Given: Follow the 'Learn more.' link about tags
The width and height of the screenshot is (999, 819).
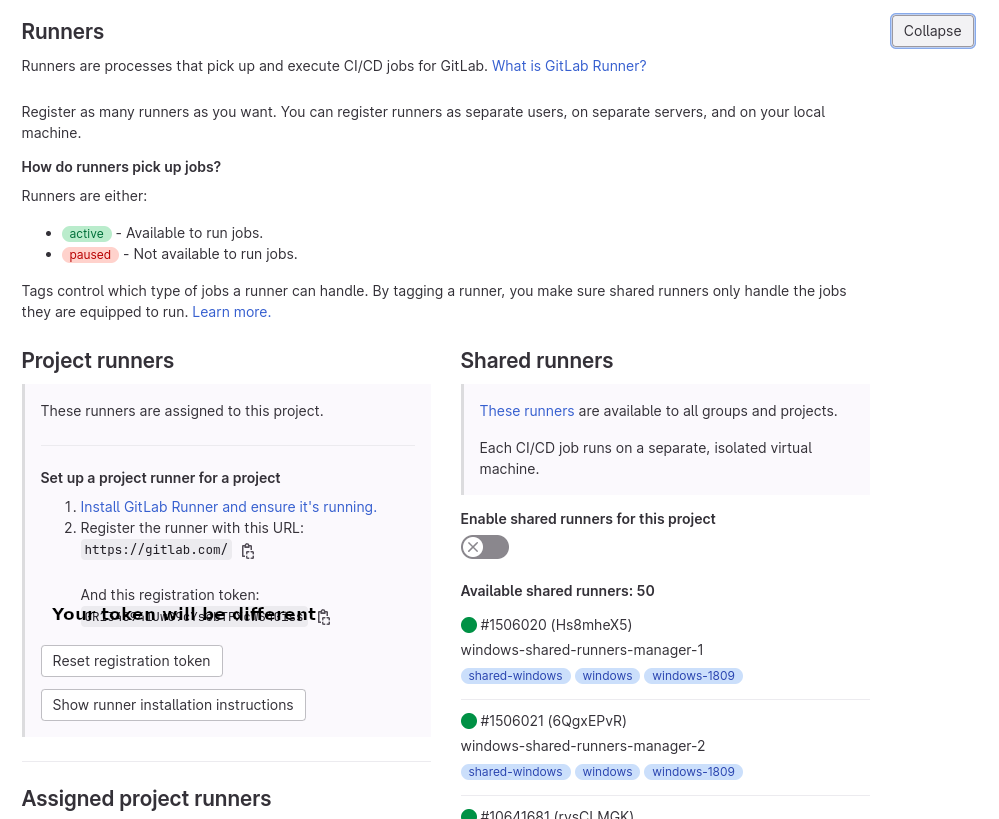Looking at the screenshot, I should pyautogui.click(x=231, y=312).
